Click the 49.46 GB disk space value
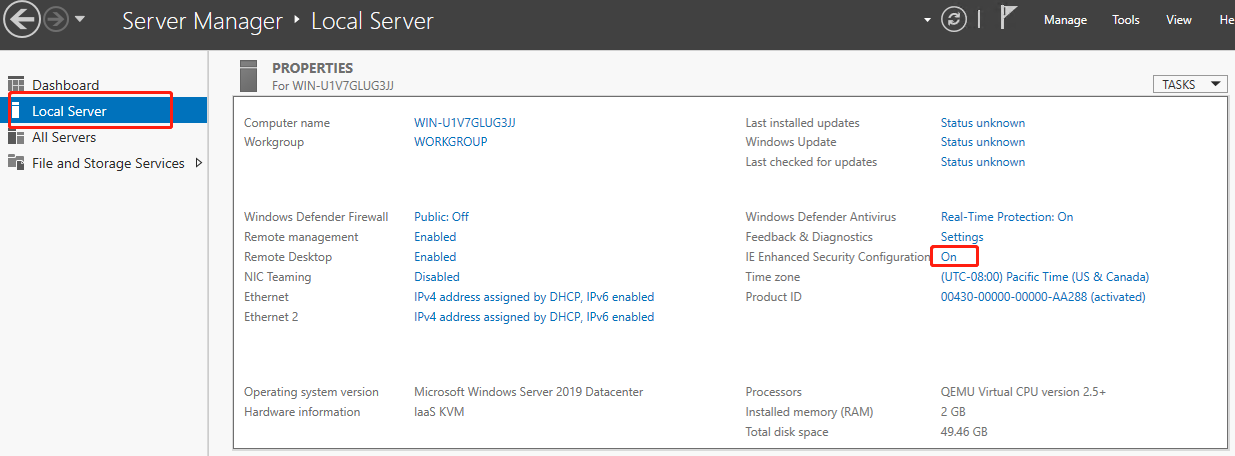The image size is (1235, 456). click(x=964, y=432)
